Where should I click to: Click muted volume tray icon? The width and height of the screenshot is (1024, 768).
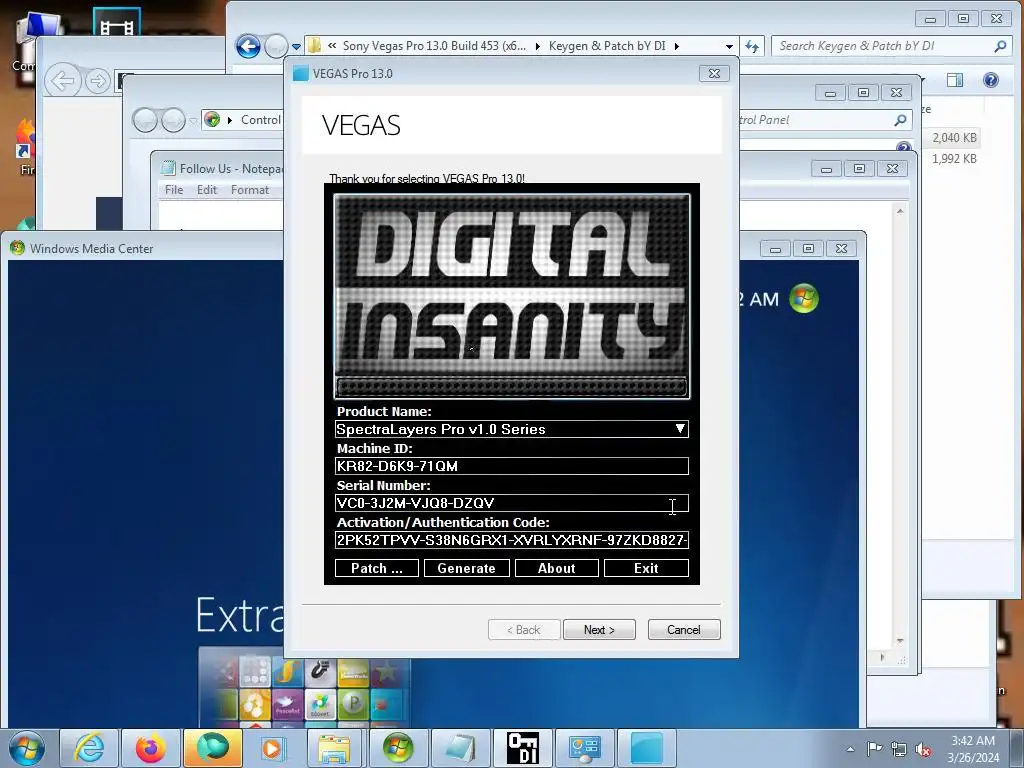(923, 750)
